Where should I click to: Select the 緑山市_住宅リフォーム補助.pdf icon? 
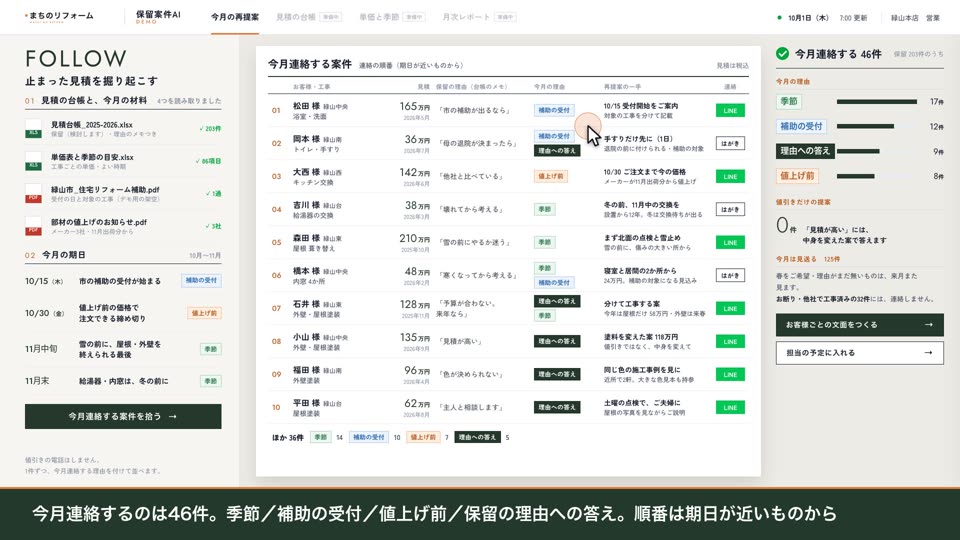[33, 193]
